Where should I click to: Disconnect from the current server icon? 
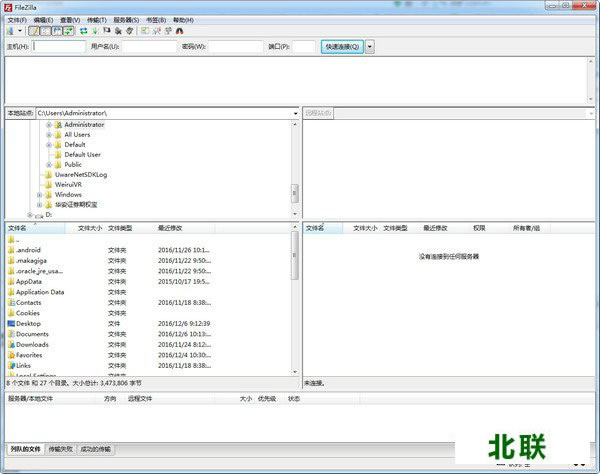click(x=118, y=31)
